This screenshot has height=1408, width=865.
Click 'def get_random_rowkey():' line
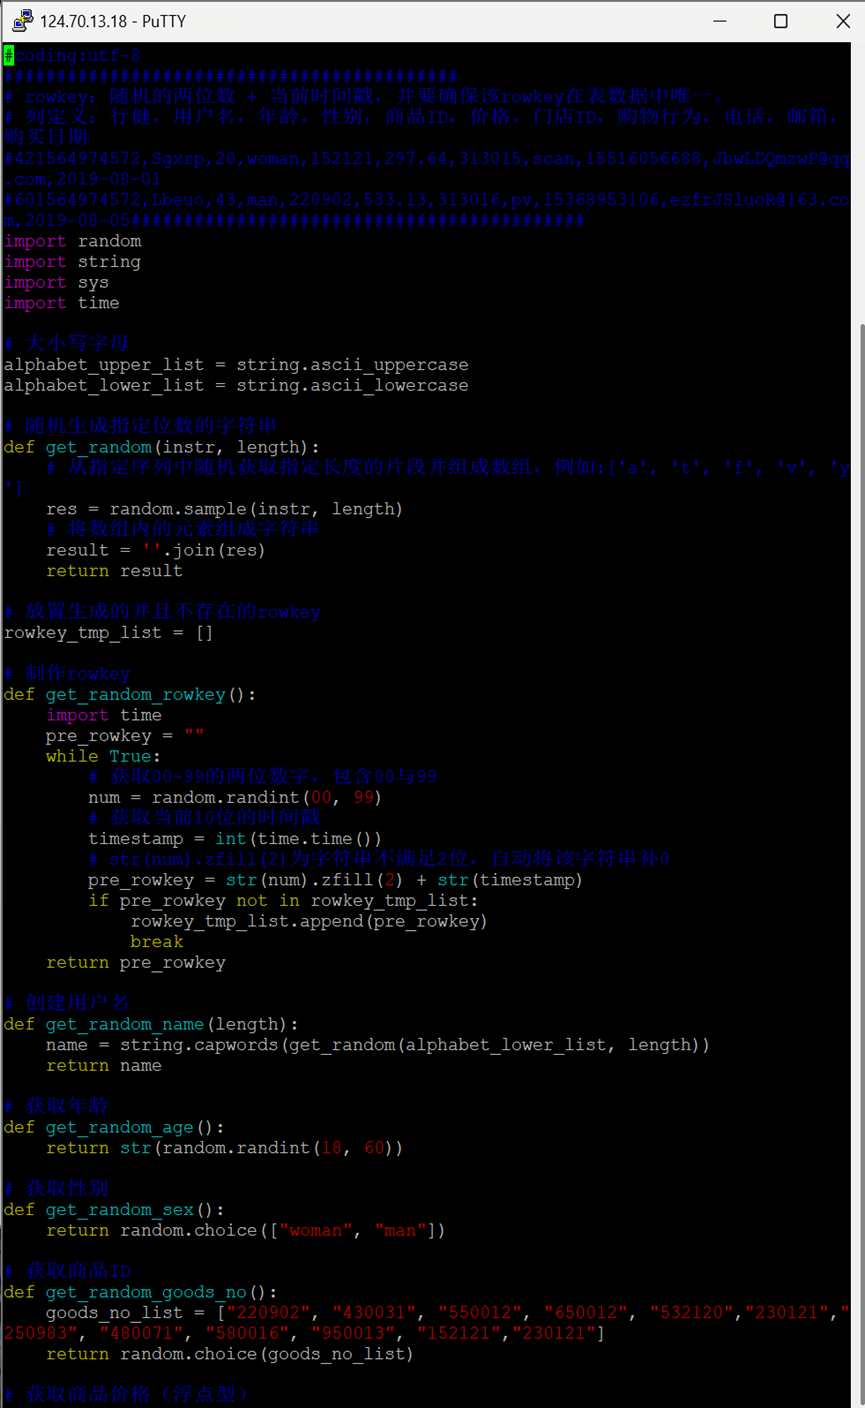click(x=130, y=695)
